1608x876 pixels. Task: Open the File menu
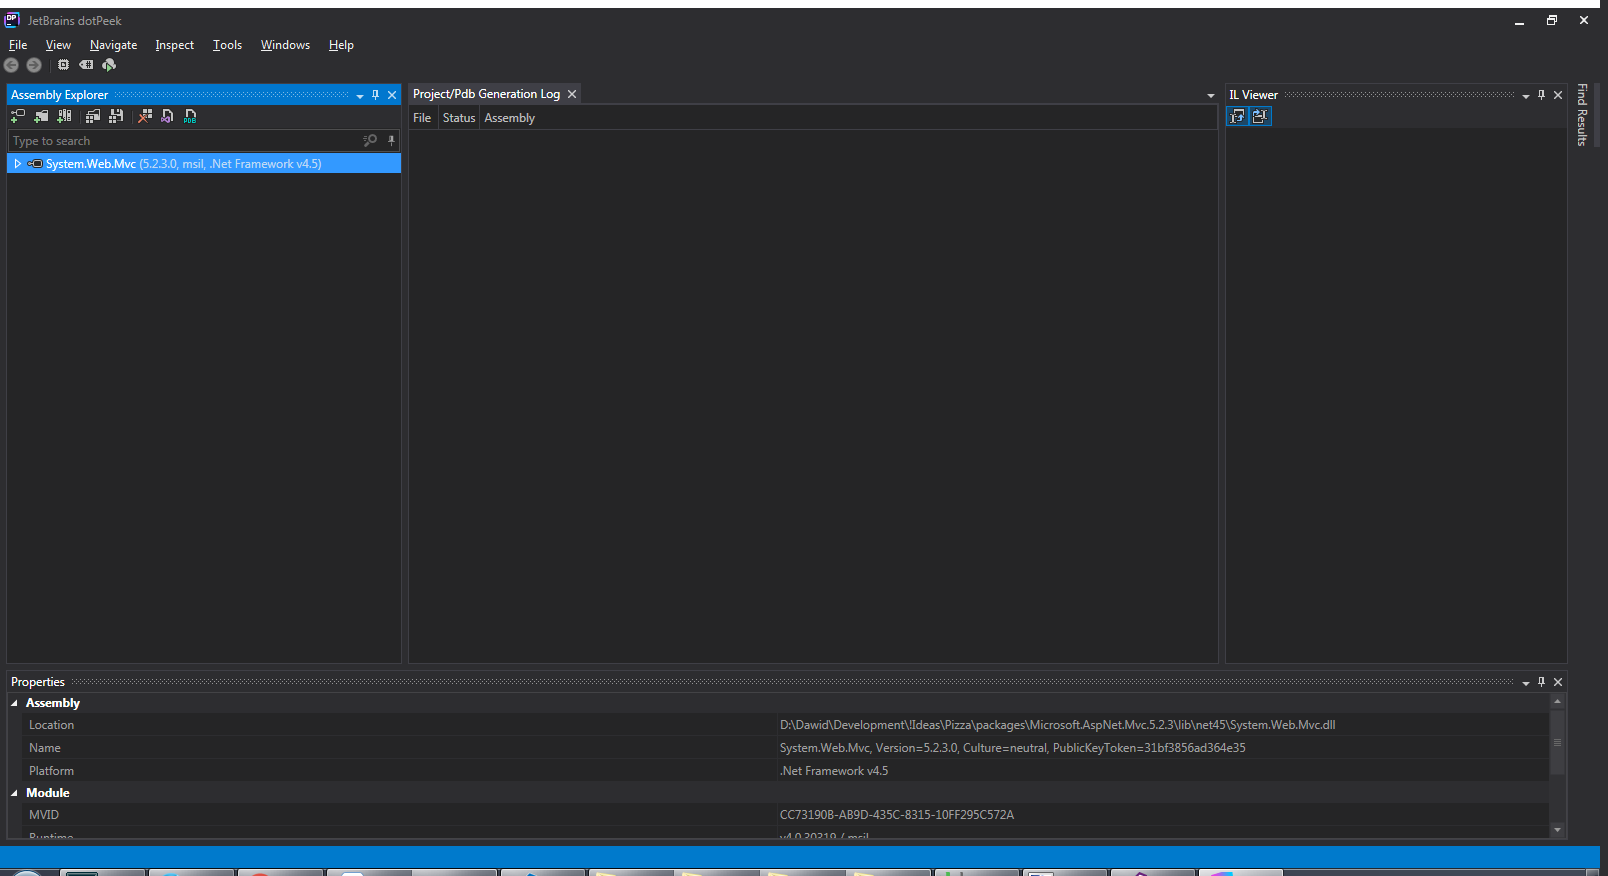(x=18, y=45)
